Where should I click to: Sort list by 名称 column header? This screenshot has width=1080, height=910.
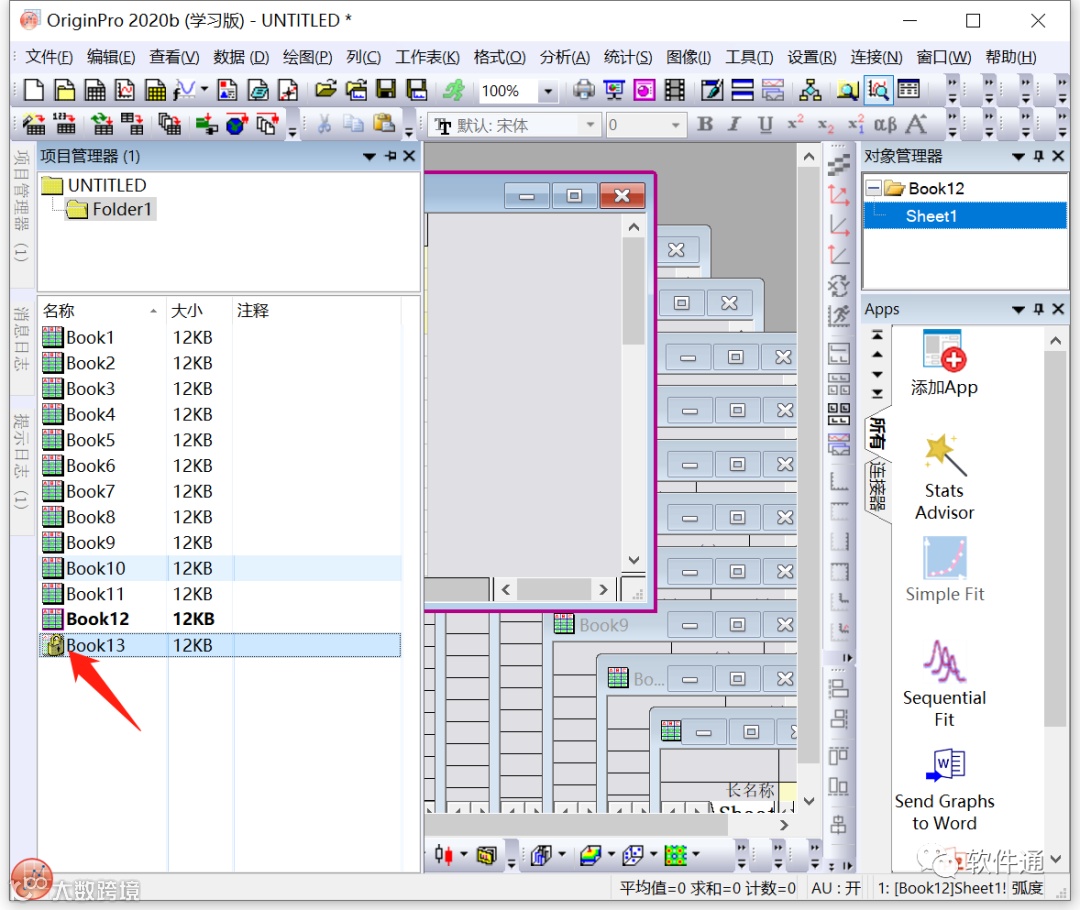pyautogui.click(x=103, y=311)
